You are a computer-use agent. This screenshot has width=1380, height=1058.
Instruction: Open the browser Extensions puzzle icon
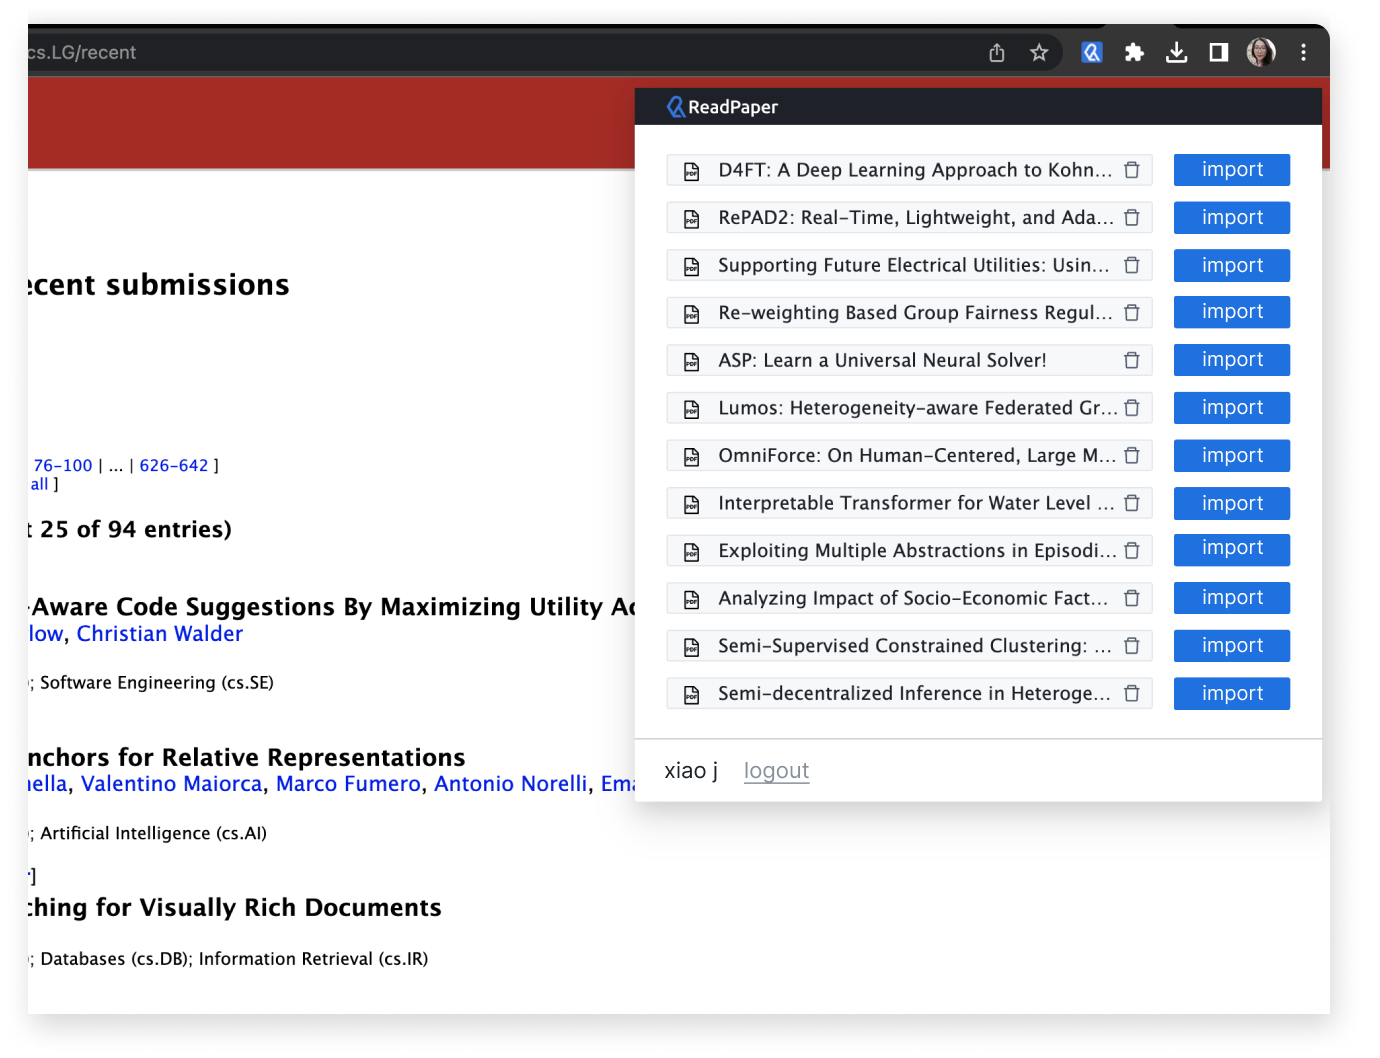point(1134,53)
